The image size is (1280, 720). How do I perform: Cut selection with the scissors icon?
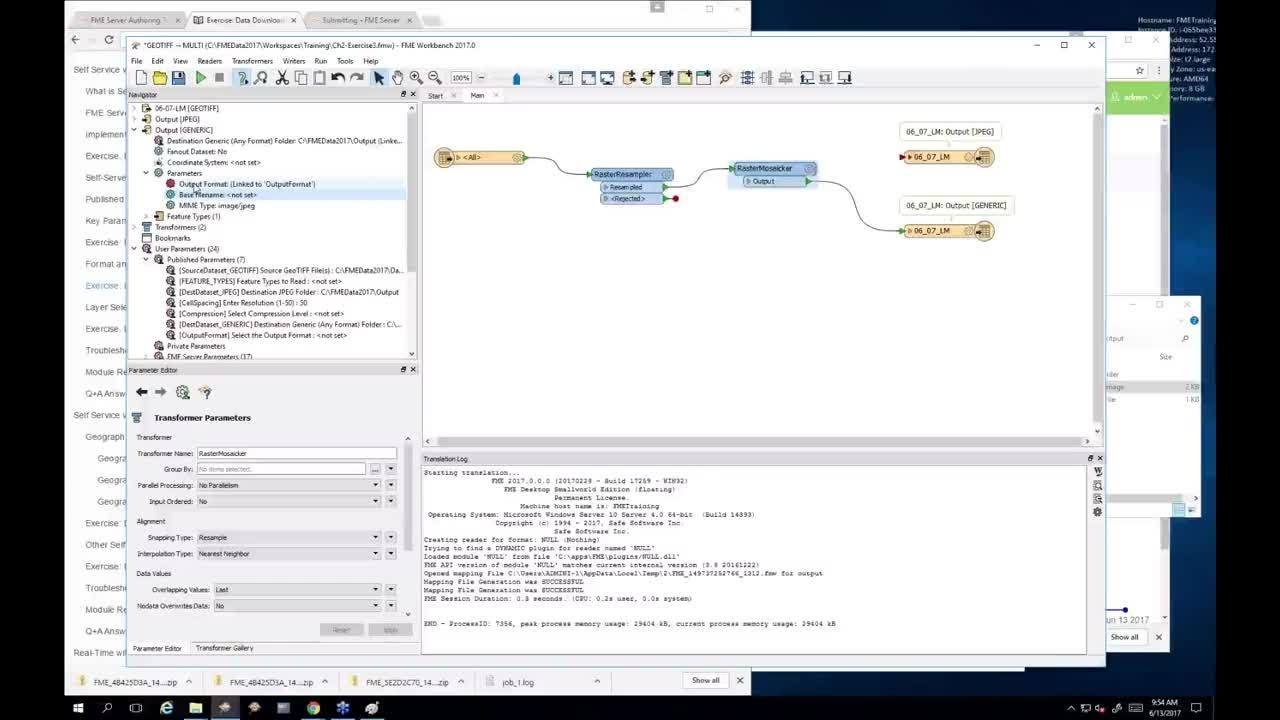282,78
